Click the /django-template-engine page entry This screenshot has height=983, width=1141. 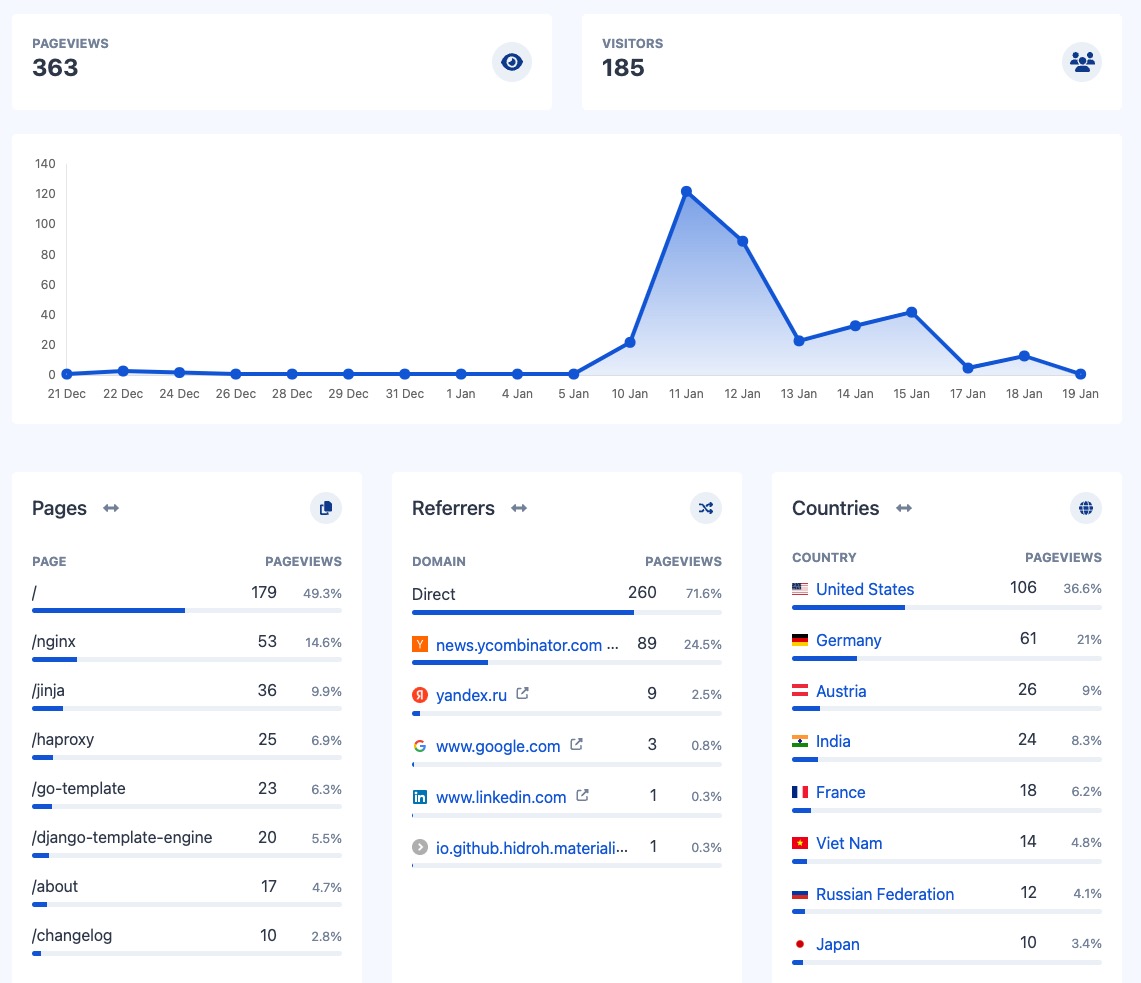122,837
